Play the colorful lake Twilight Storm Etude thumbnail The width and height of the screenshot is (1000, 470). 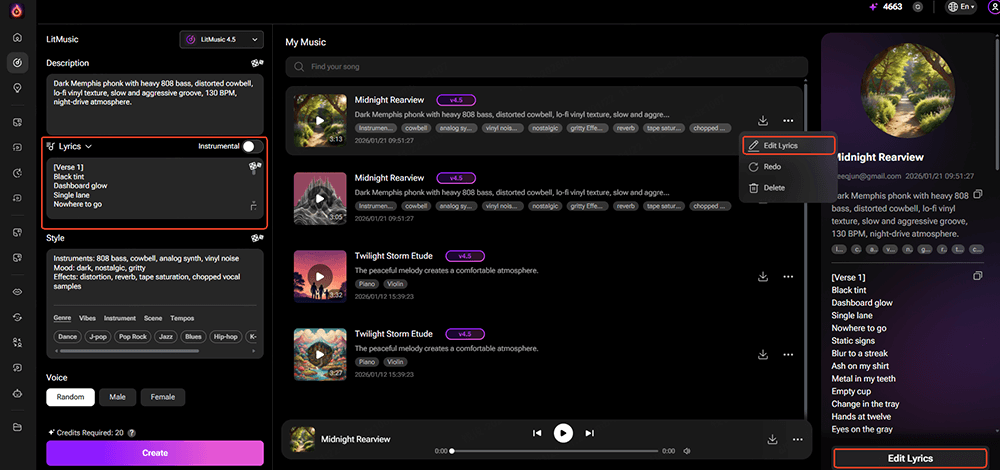coord(320,355)
